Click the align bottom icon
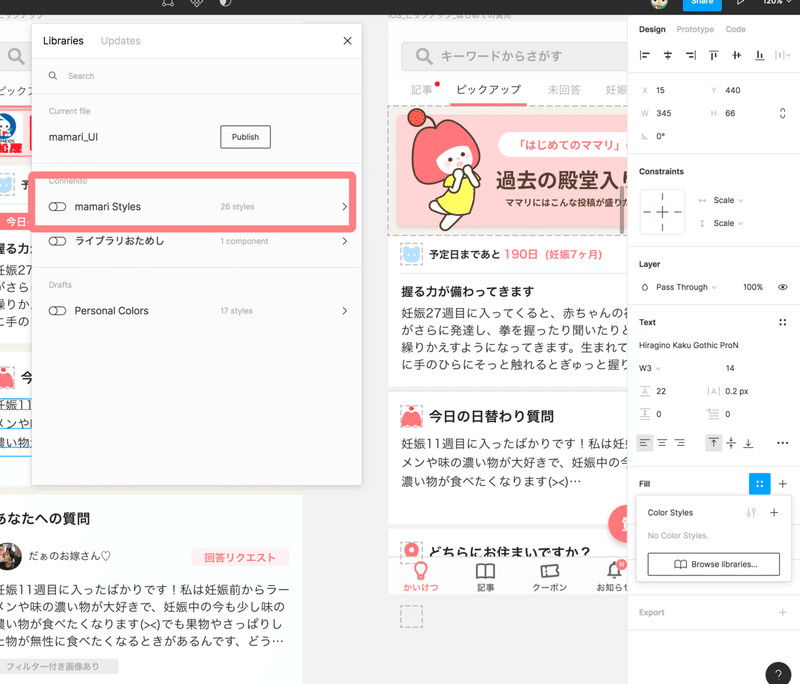800x684 pixels. (x=760, y=55)
